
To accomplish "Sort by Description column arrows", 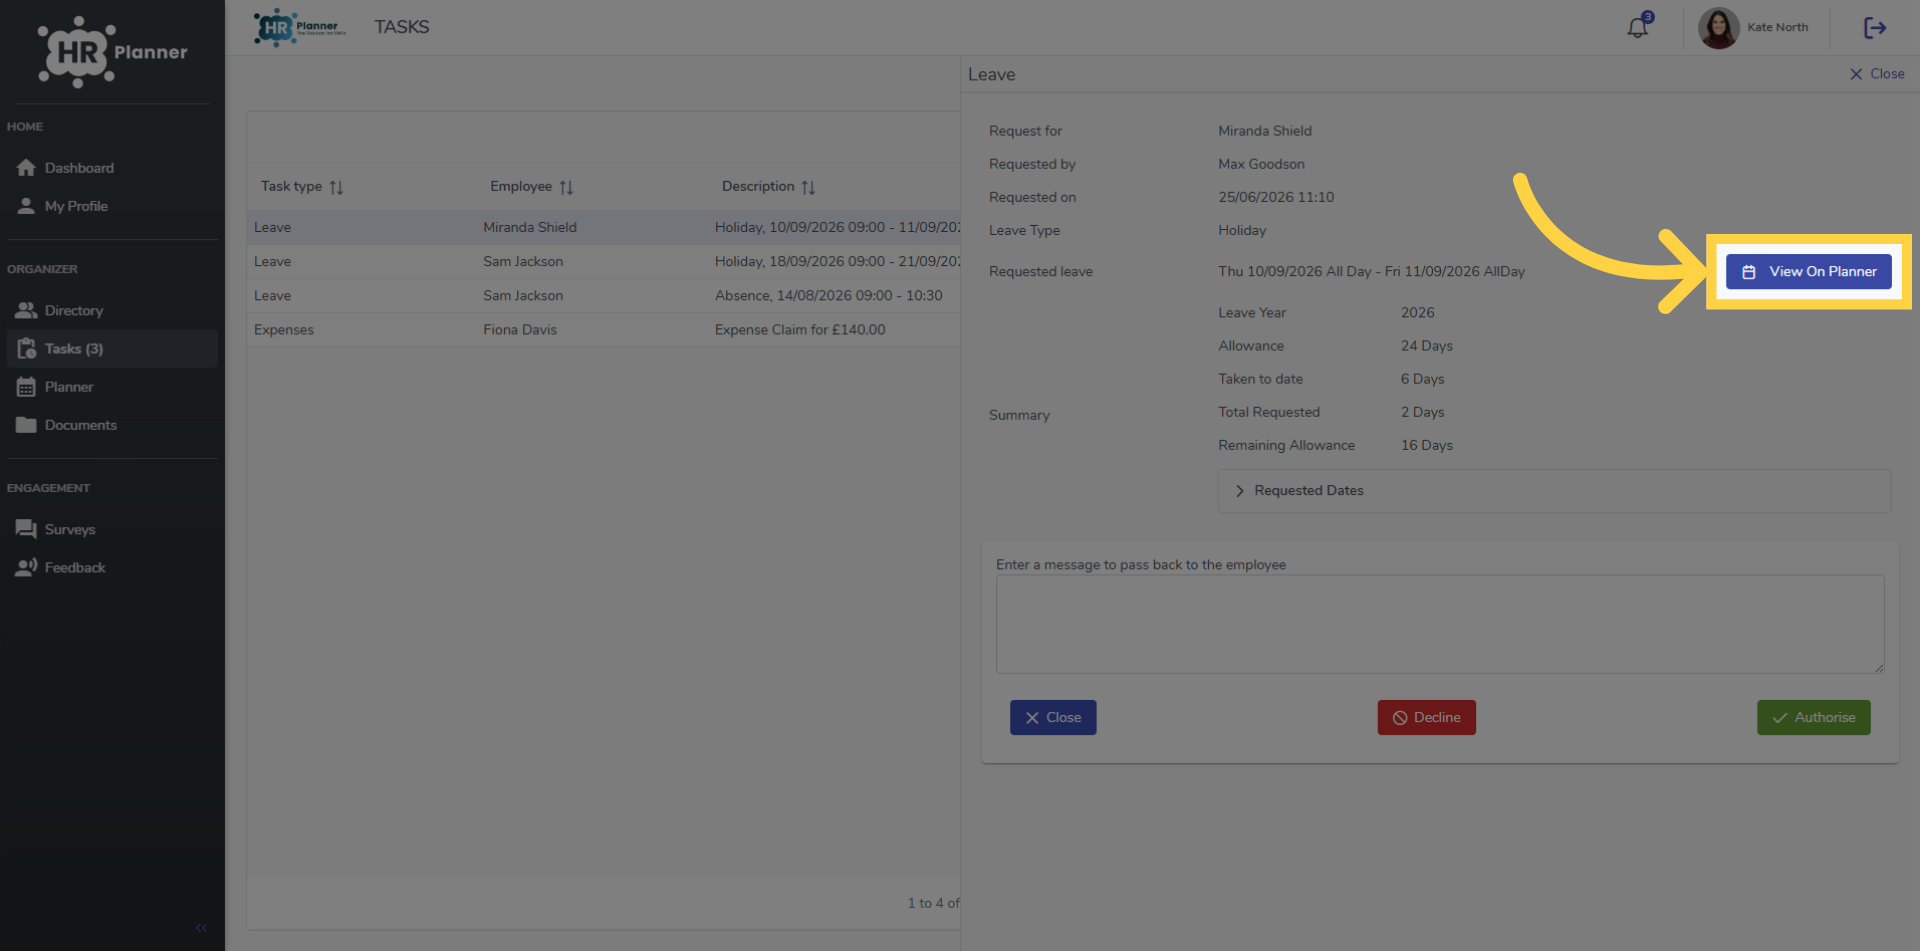I will [808, 187].
